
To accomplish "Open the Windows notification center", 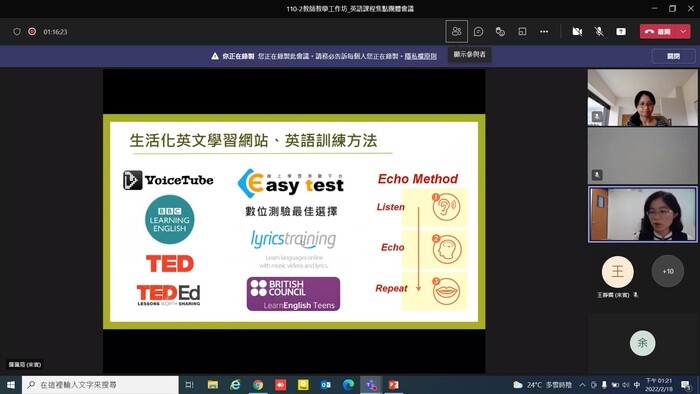I will click(686, 385).
